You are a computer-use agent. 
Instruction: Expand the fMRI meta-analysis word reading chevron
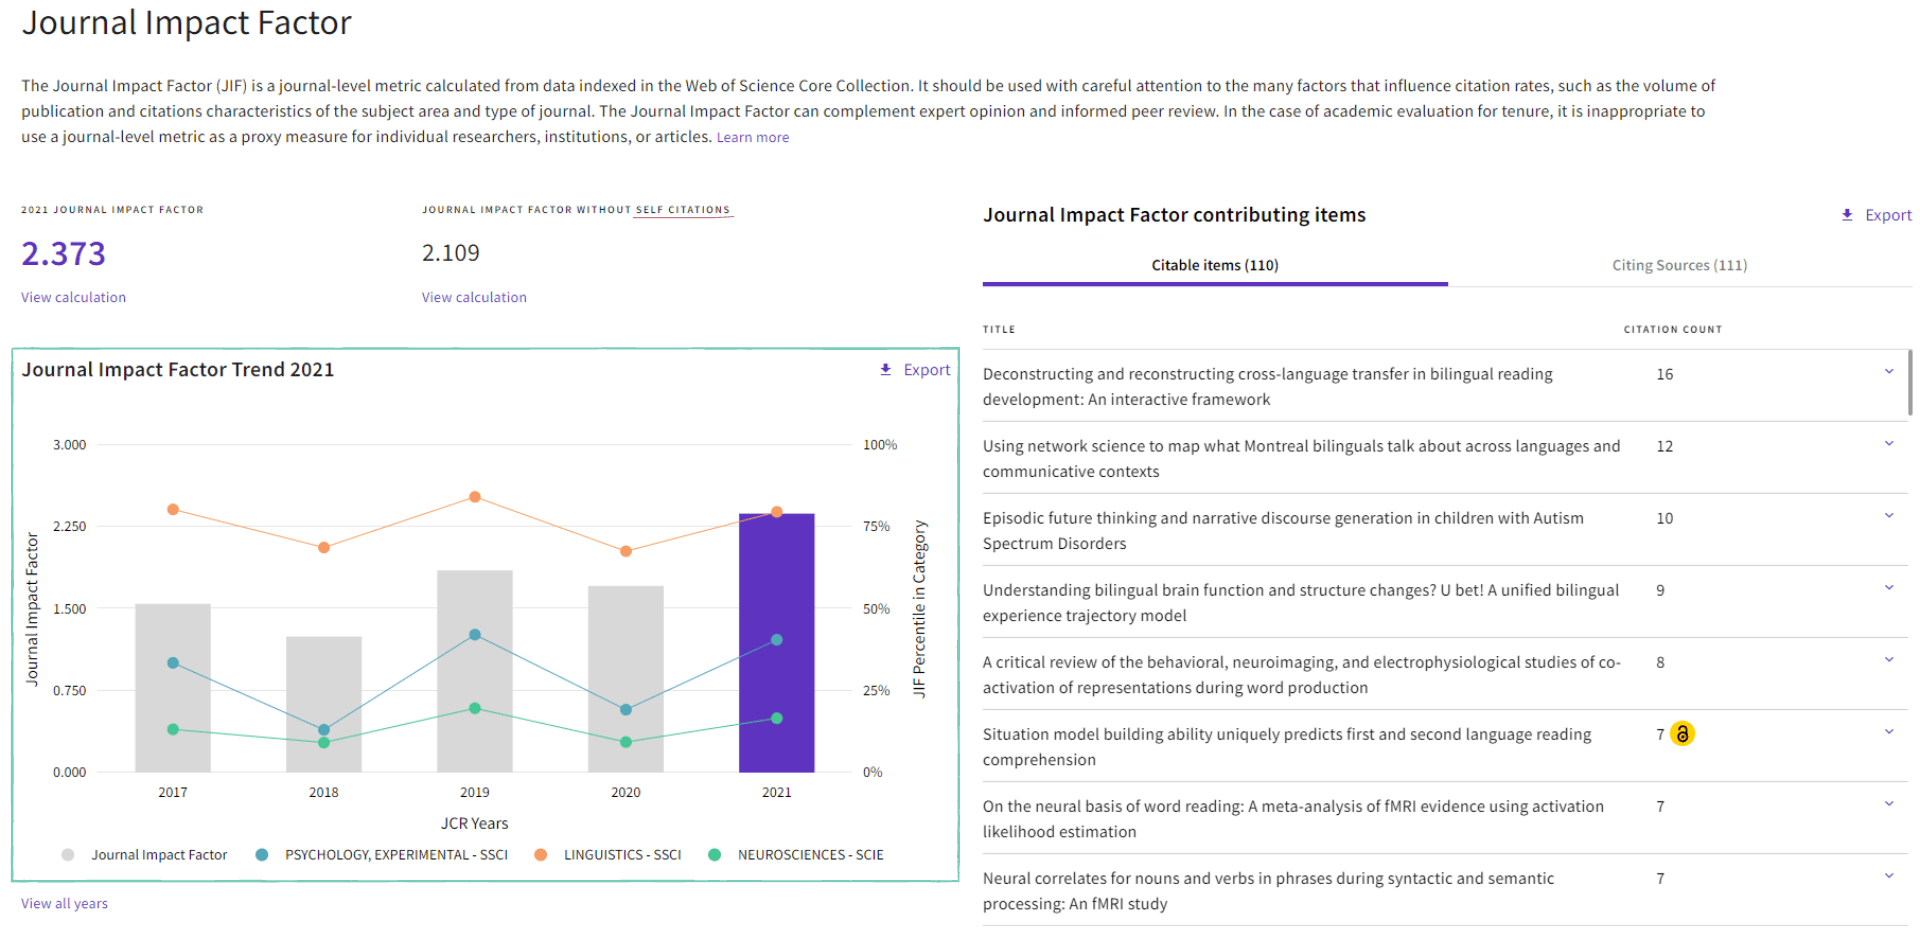coord(1889,804)
